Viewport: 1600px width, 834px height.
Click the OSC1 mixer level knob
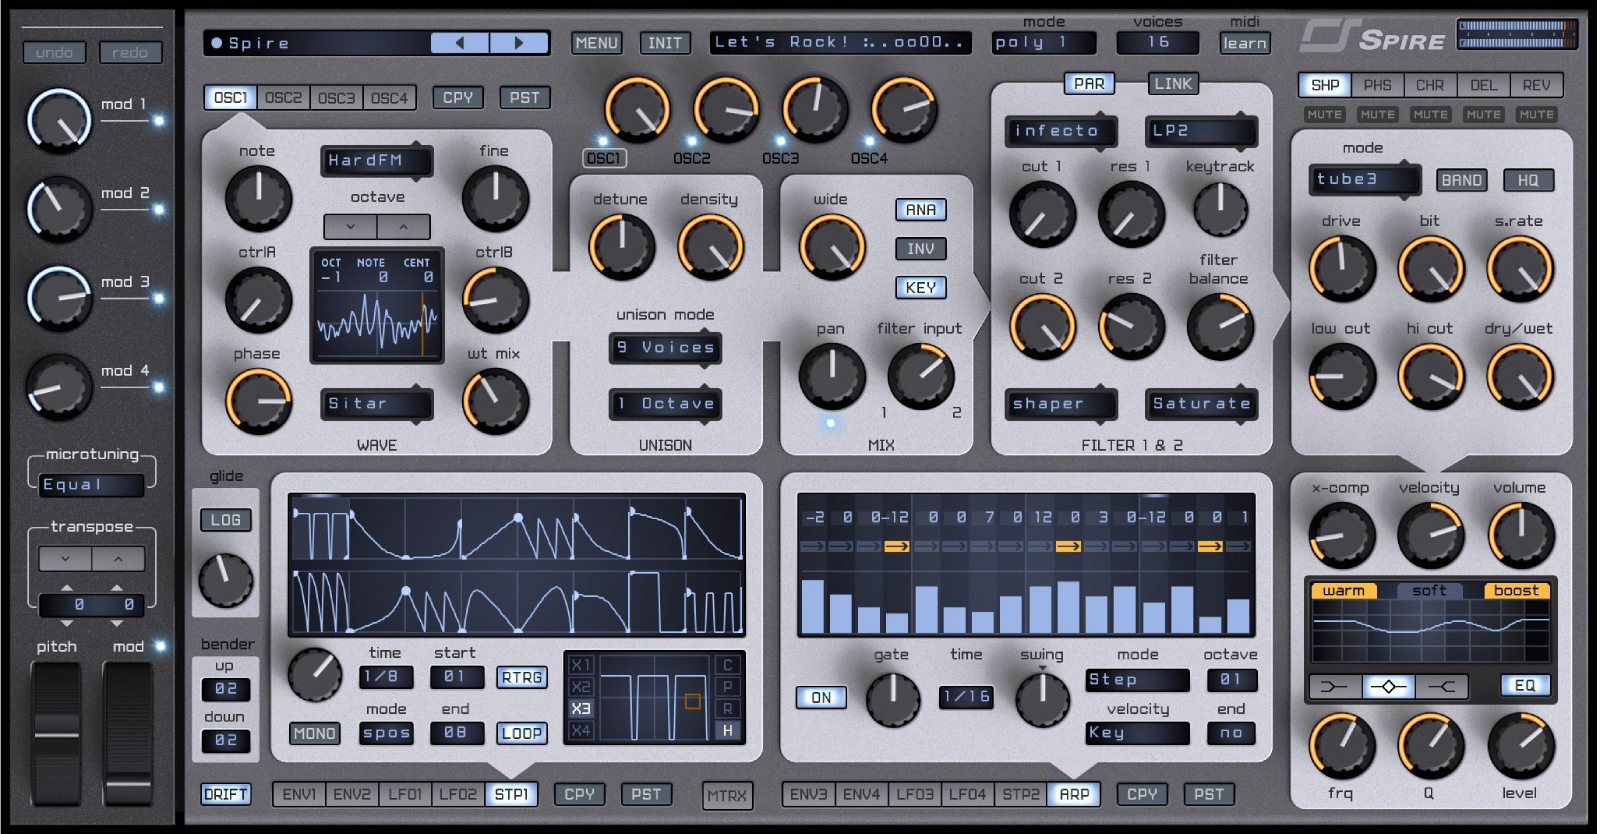coord(637,110)
